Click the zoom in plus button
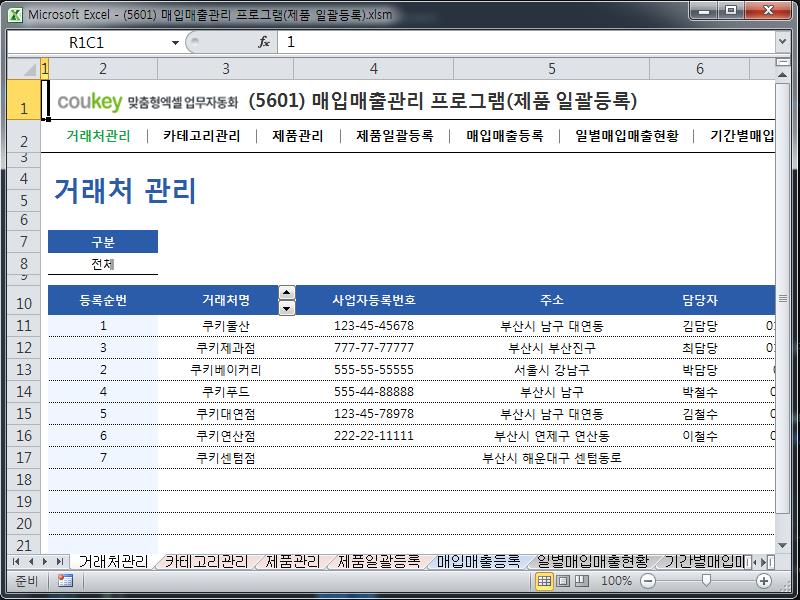Screen dimensions: 800x600 click(763, 581)
